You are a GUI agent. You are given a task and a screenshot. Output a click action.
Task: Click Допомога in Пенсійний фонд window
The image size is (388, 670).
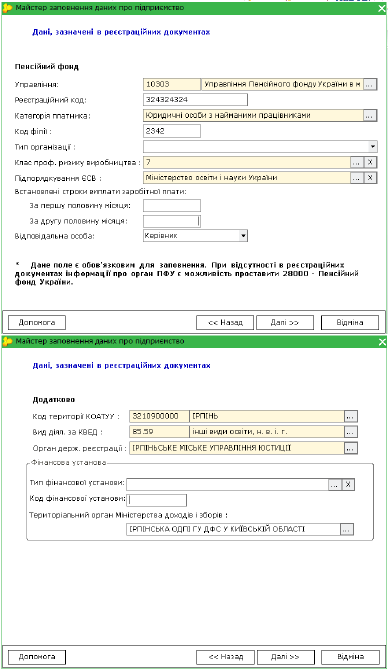(37, 323)
